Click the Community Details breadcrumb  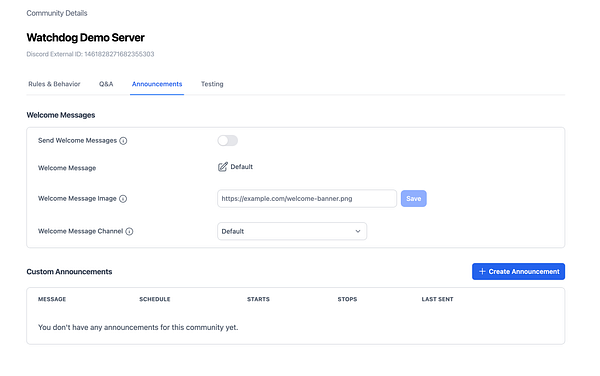[x=57, y=13]
